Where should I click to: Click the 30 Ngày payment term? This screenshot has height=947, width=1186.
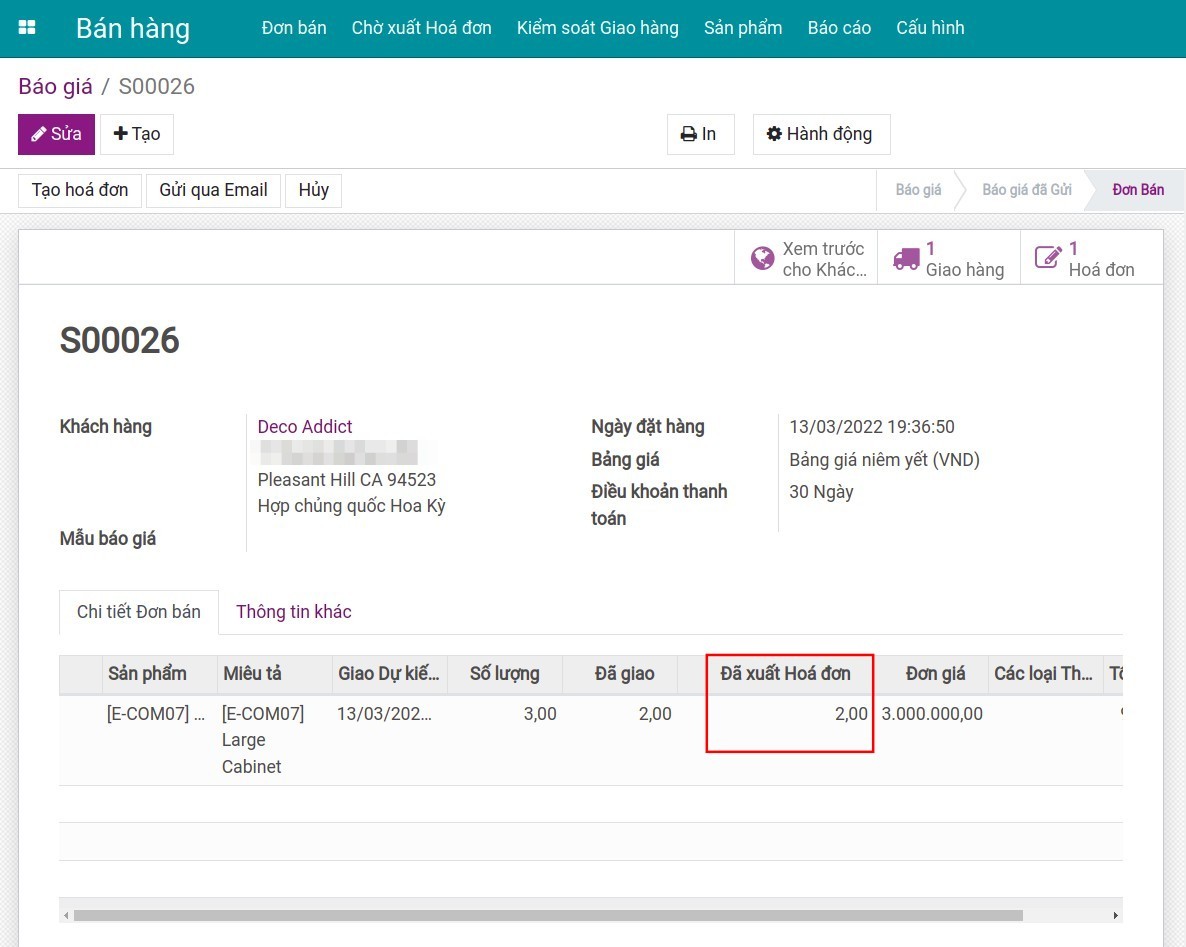pyautogui.click(x=821, y=492)
